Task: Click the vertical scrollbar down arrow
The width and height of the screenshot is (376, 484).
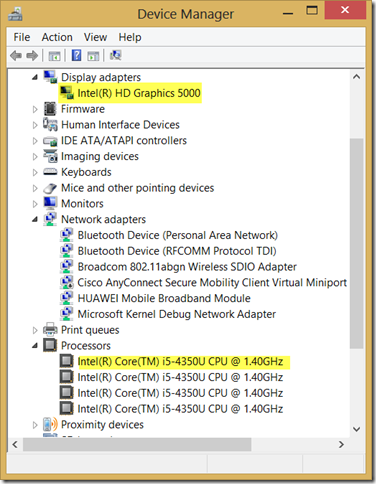Action: (357, 429)
